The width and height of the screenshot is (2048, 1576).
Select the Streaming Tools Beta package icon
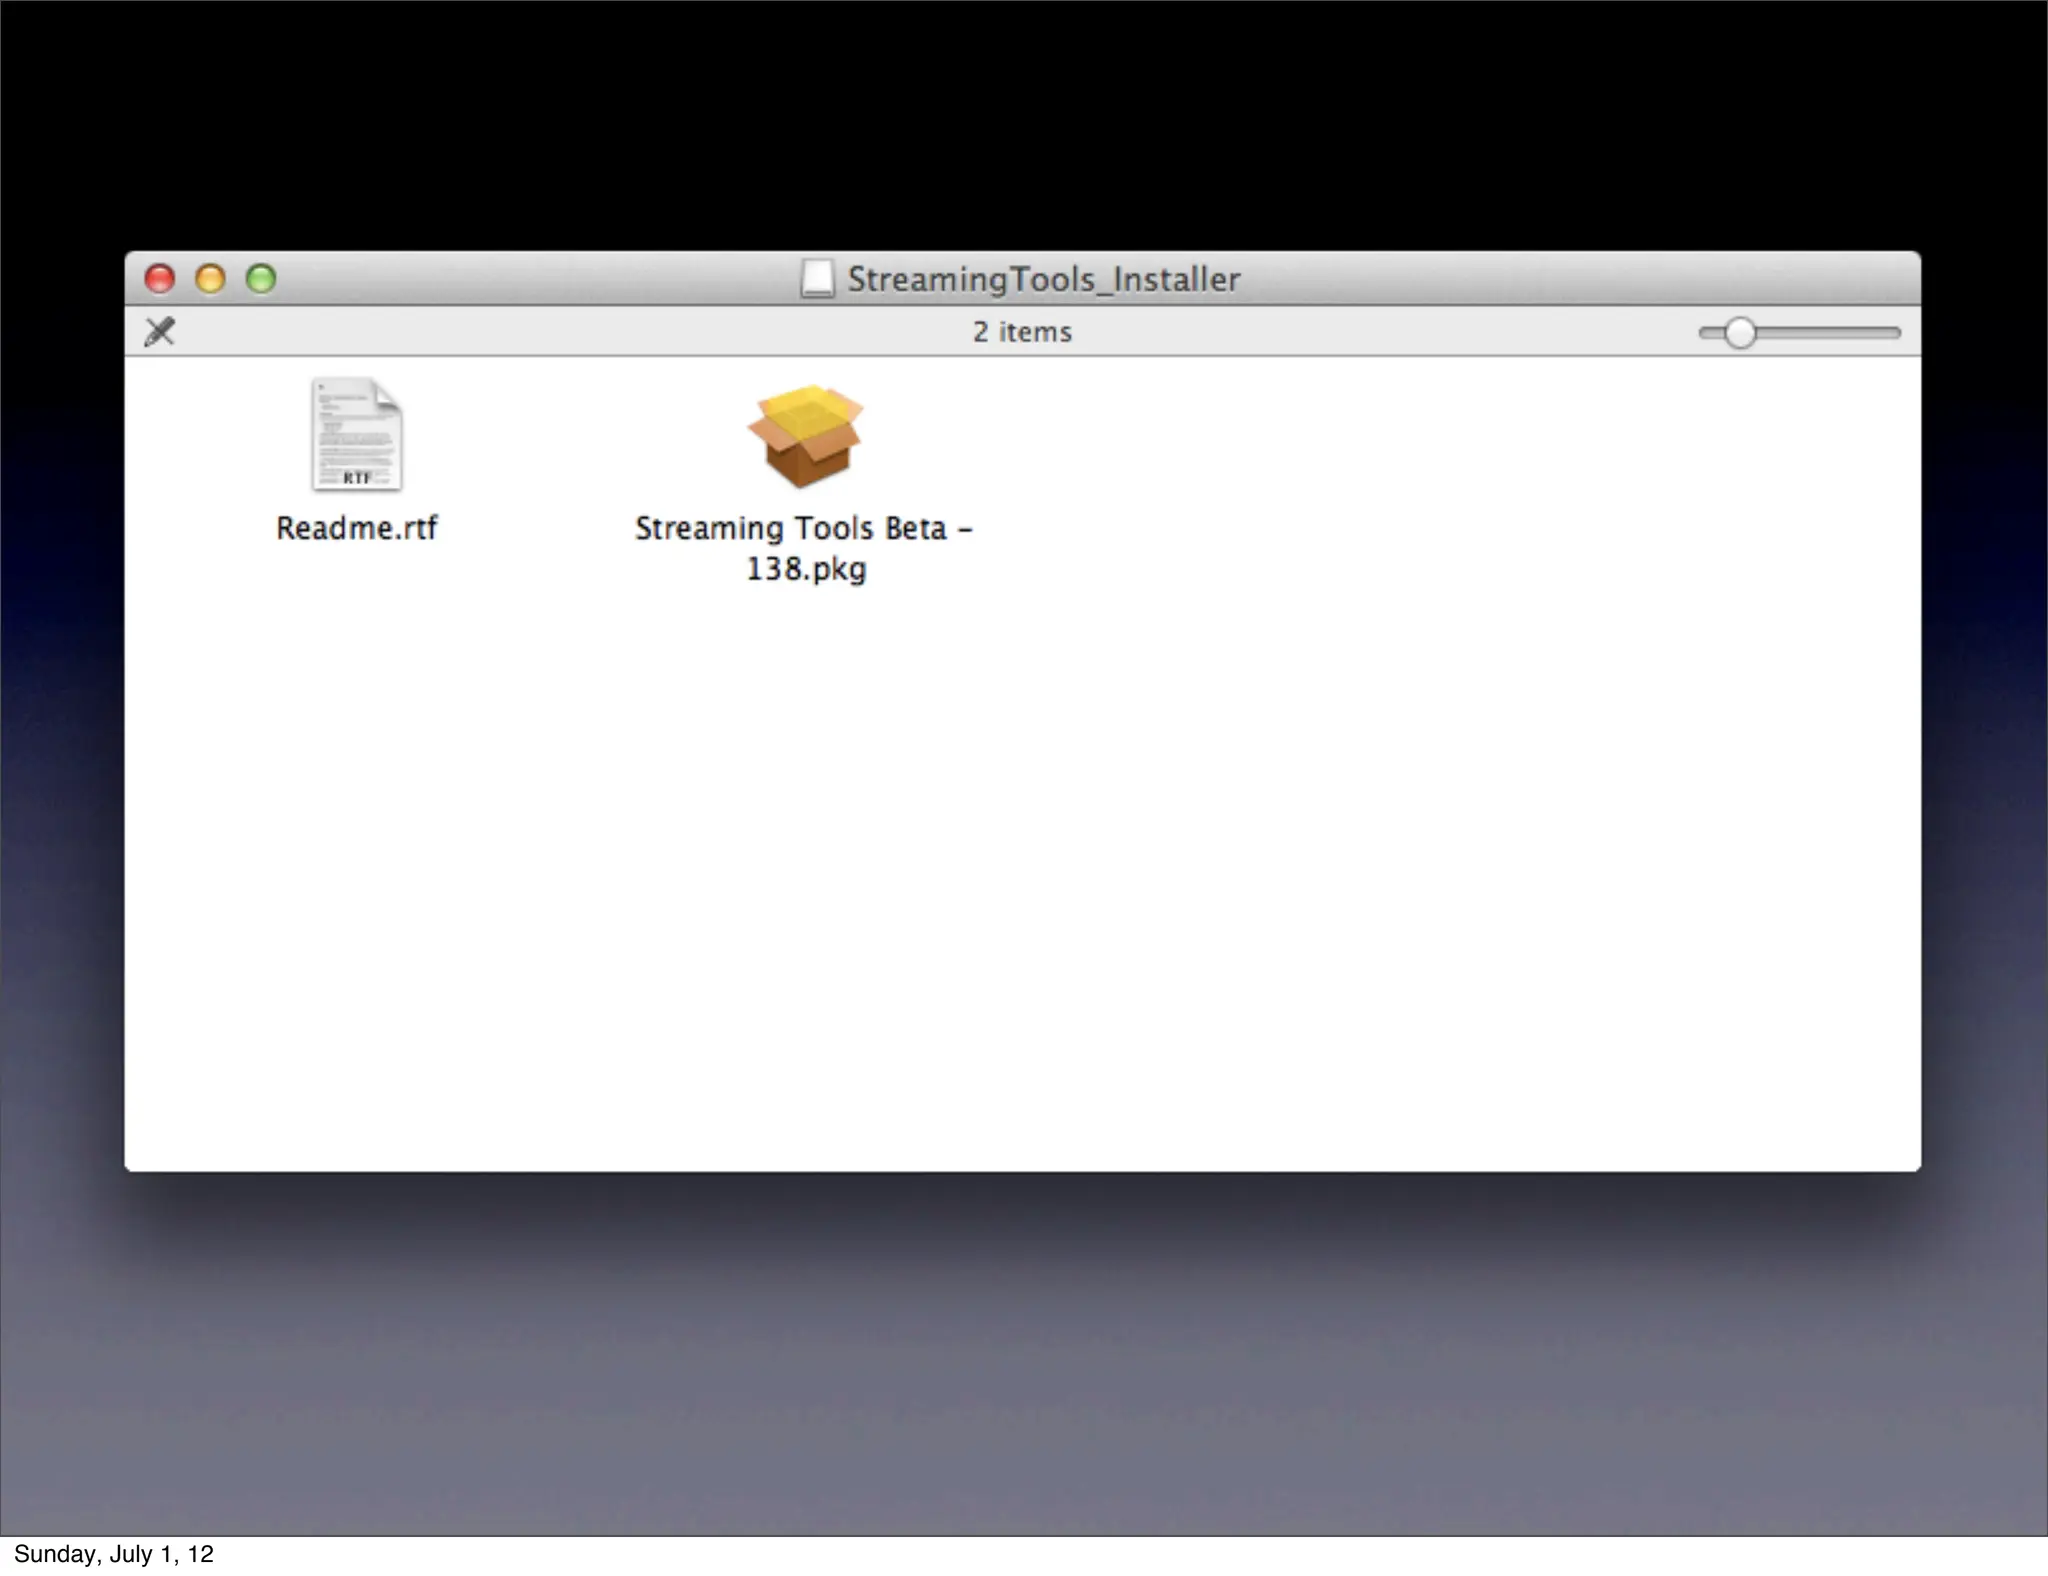pos(805,436)
